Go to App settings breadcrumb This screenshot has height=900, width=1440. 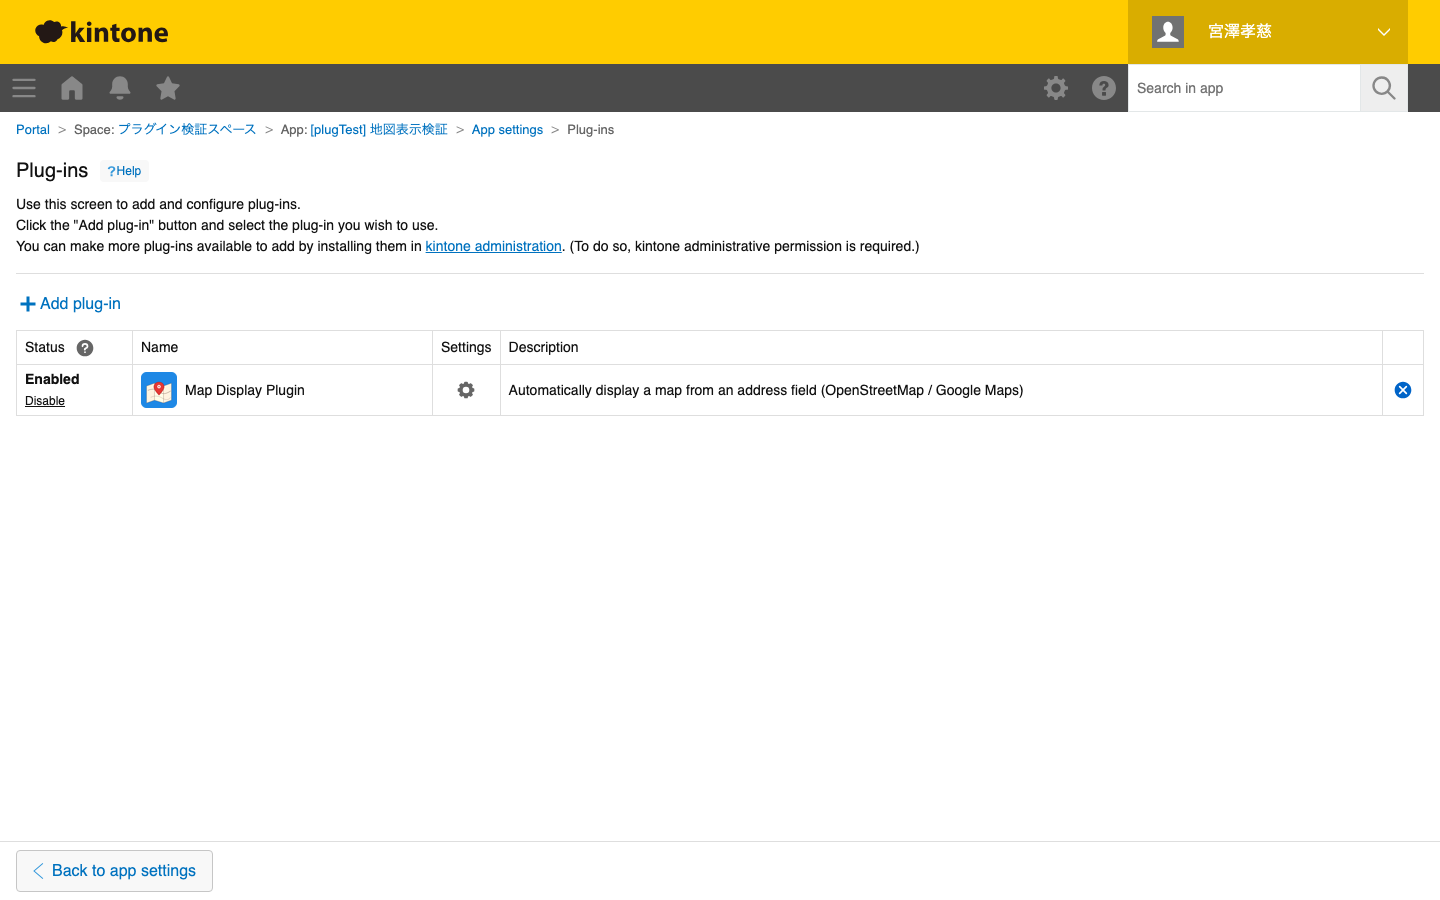507,130
